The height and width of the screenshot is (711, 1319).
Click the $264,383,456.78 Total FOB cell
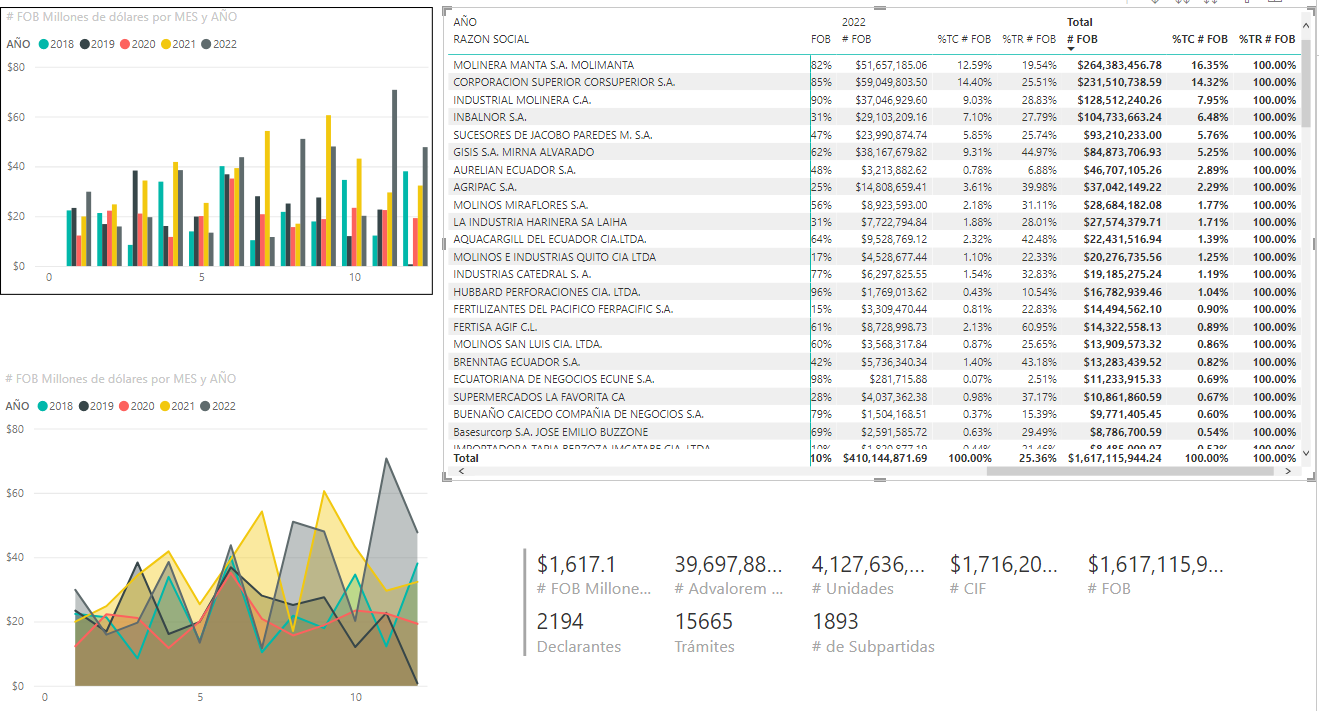(1119, 65)
